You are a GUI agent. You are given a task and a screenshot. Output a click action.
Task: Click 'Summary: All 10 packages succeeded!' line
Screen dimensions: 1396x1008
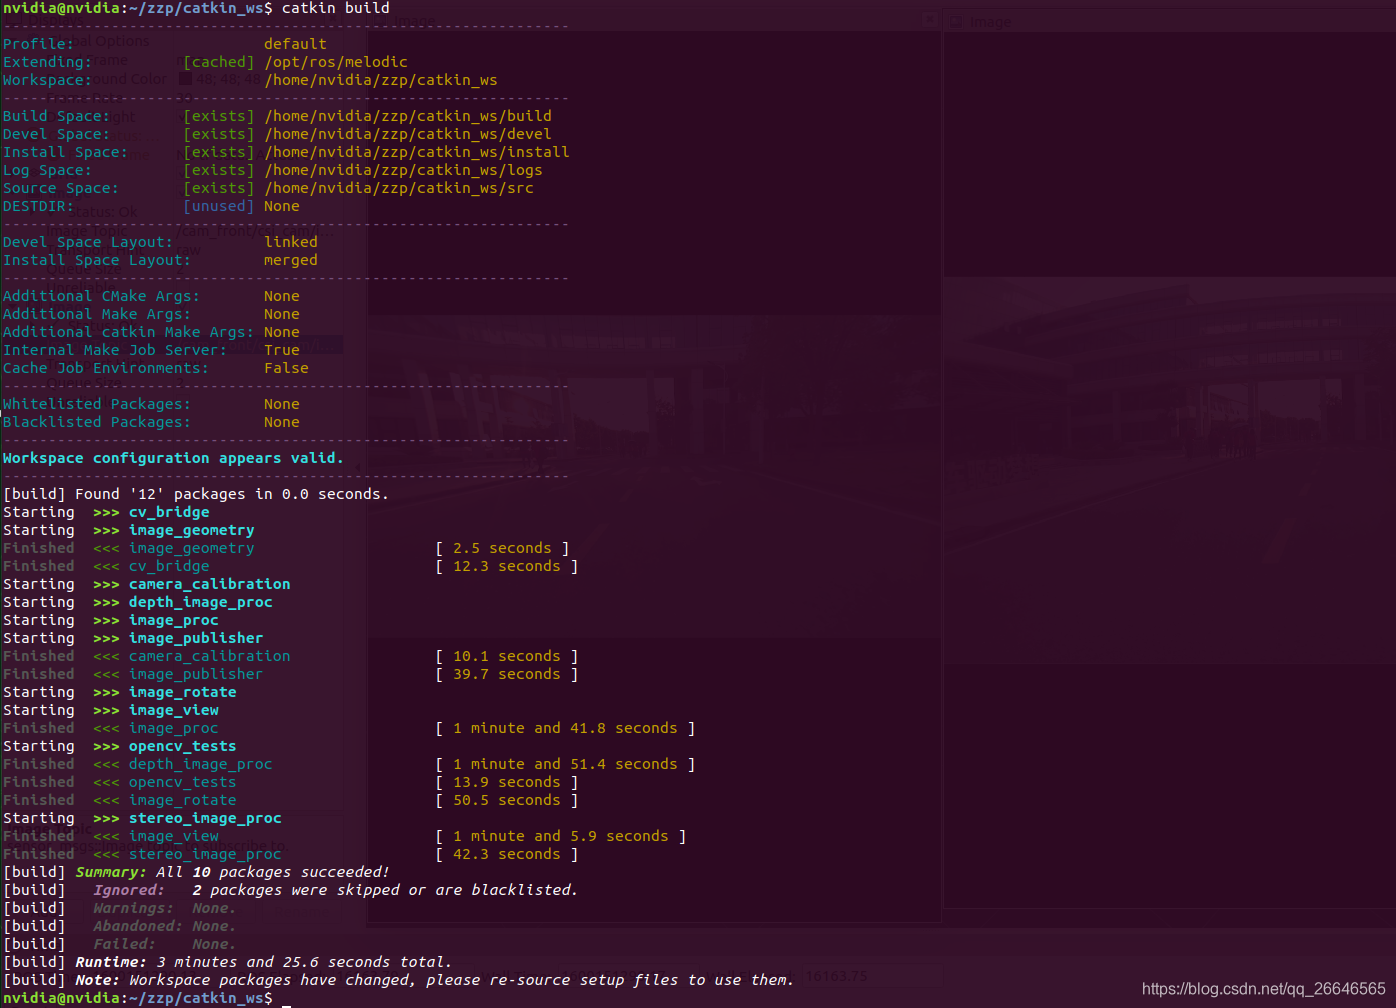(196, 872)
